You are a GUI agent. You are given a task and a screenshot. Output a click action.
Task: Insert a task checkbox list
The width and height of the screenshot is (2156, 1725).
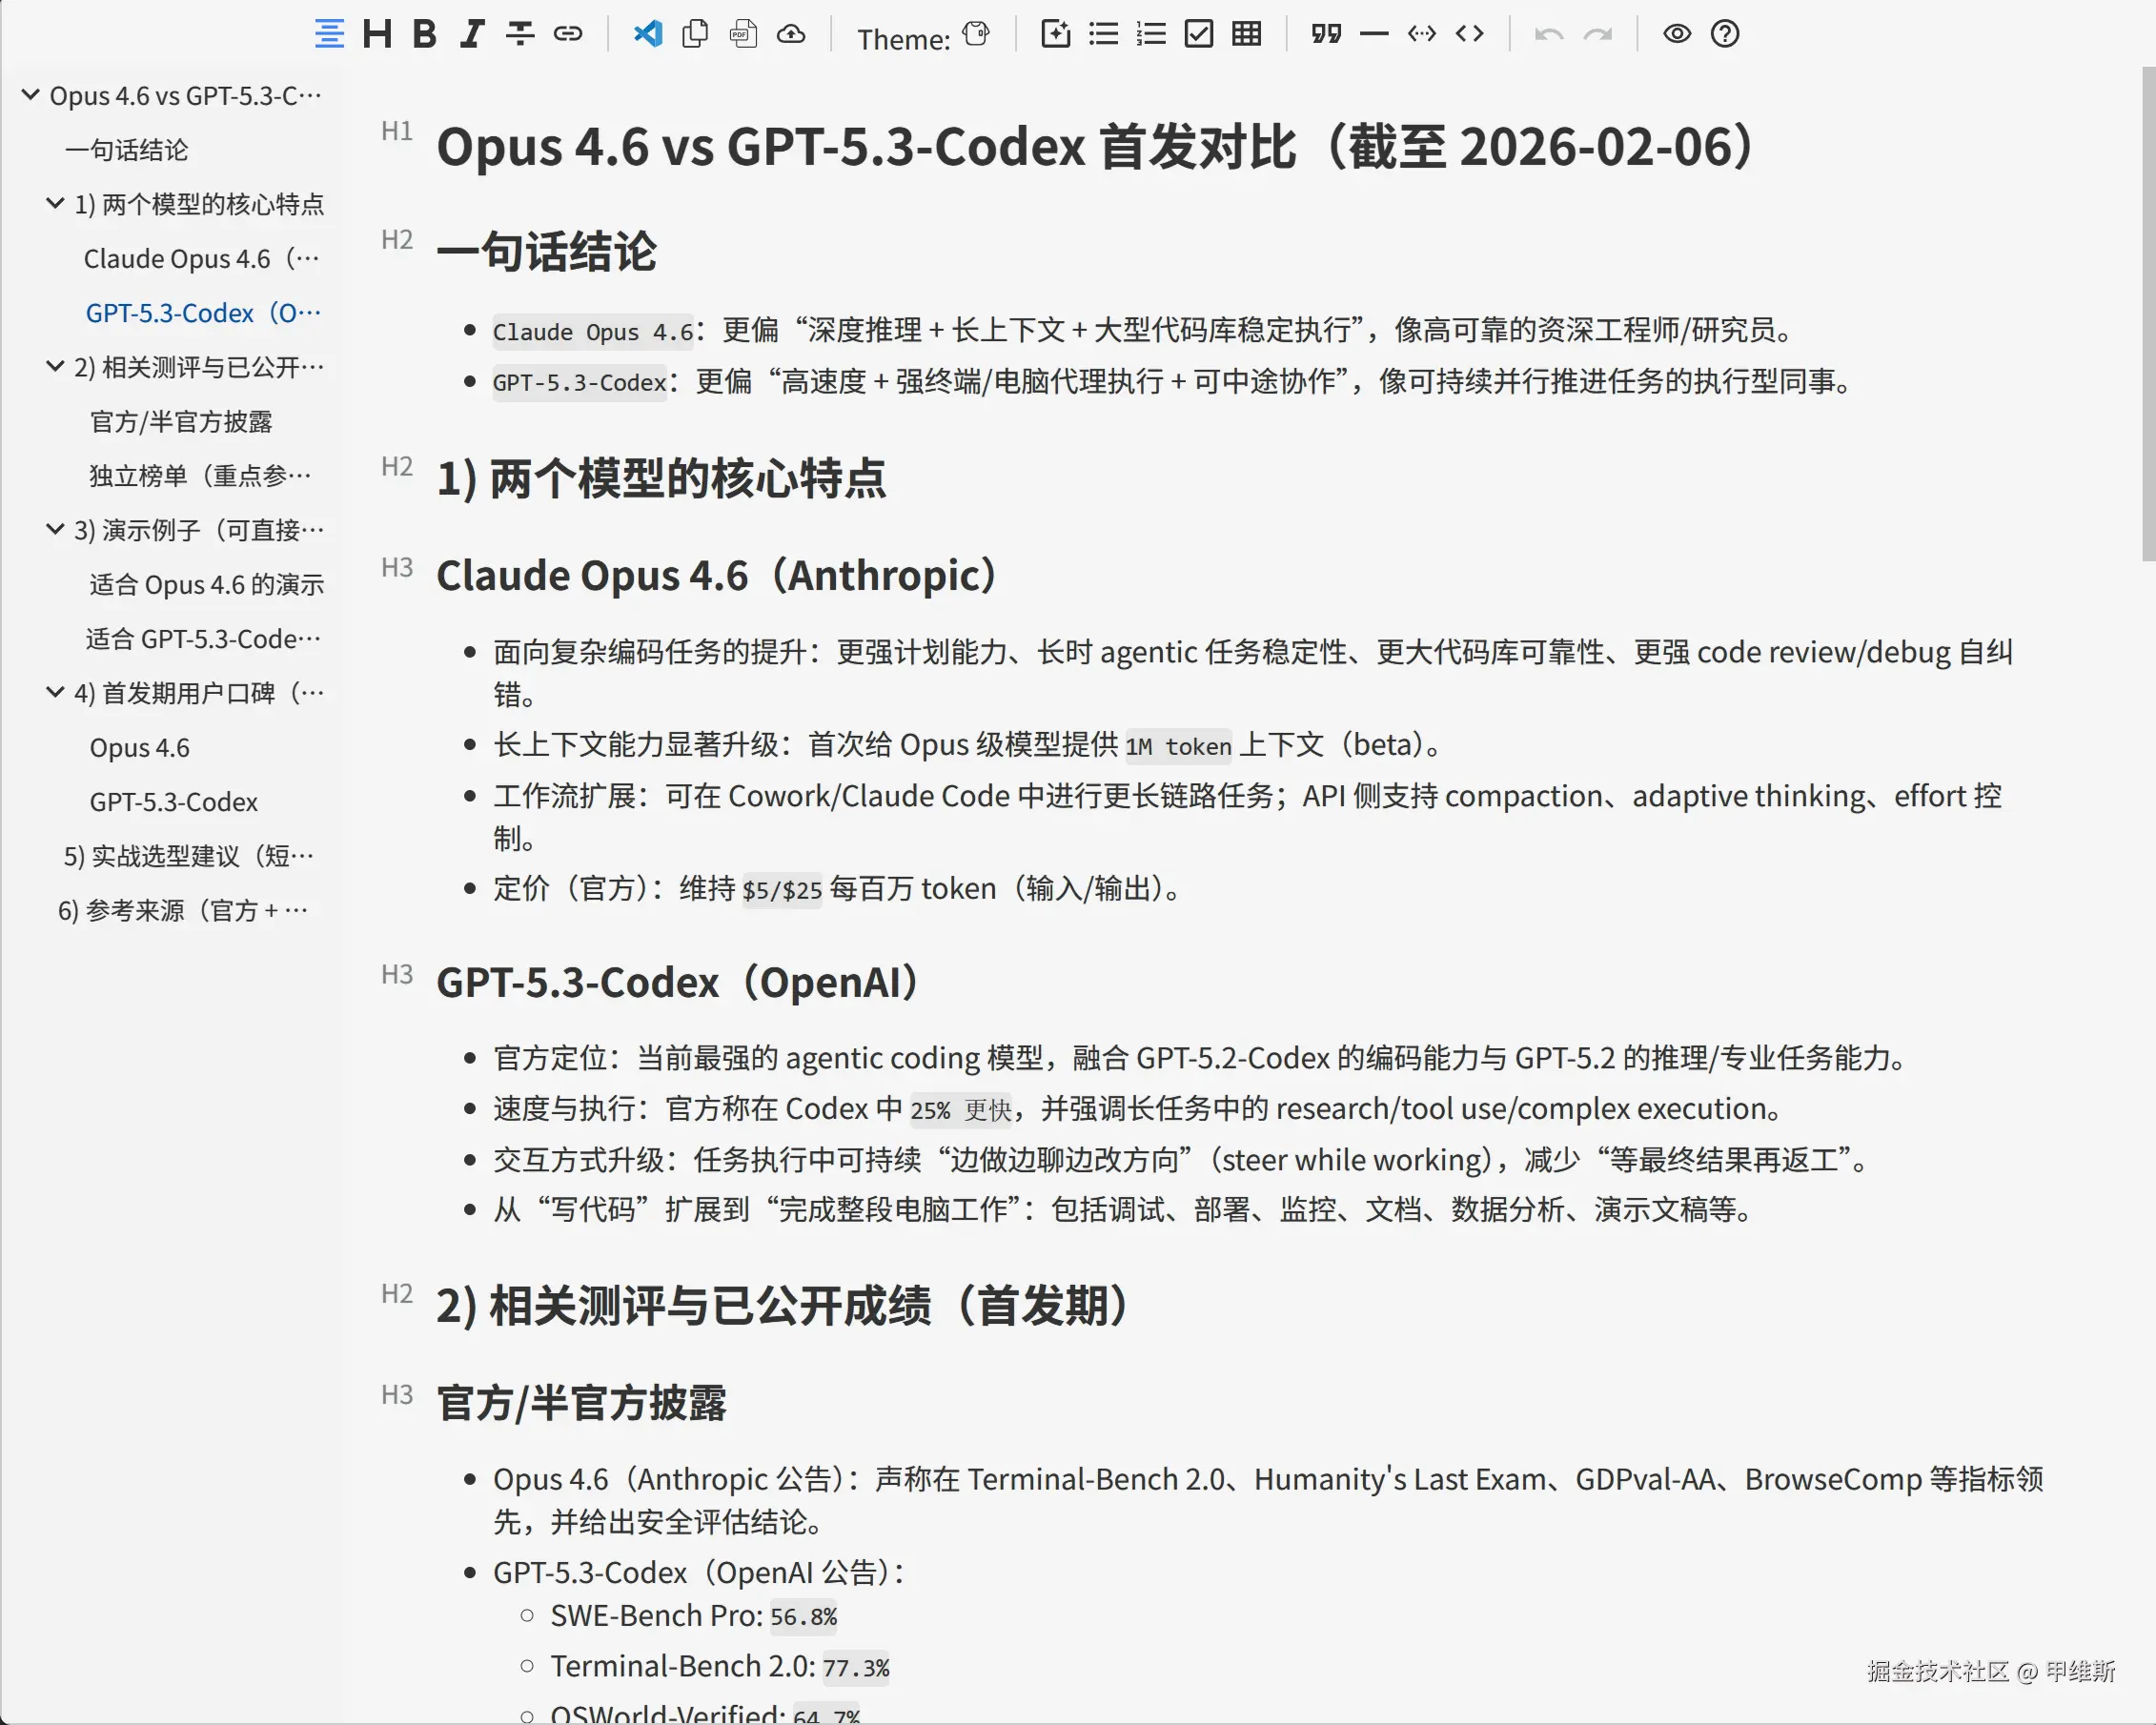pyautogui.click(x=1198, y=34)
